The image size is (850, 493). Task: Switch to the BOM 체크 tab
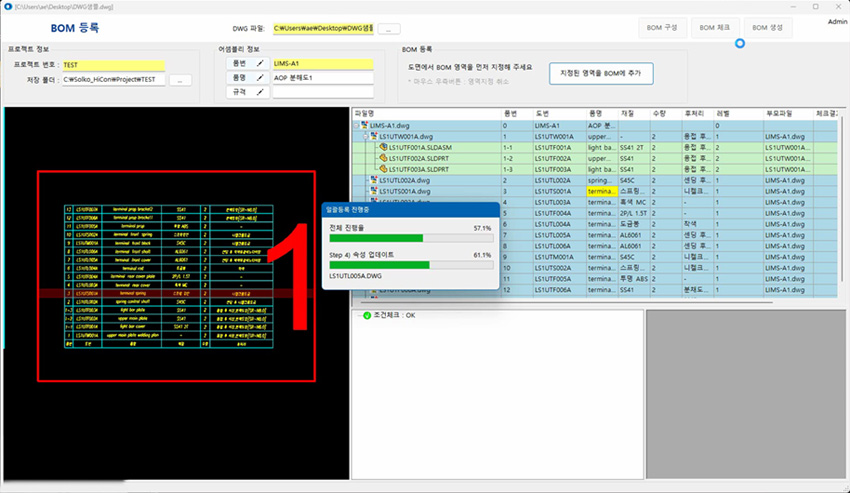pos(715,28)
